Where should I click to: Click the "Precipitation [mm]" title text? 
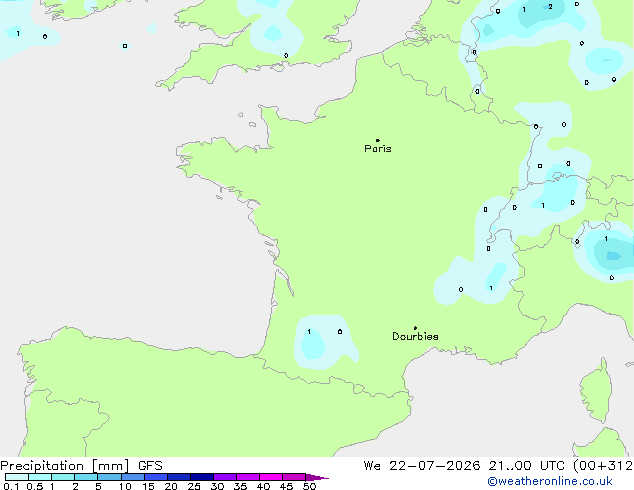[x=65, y=466]
